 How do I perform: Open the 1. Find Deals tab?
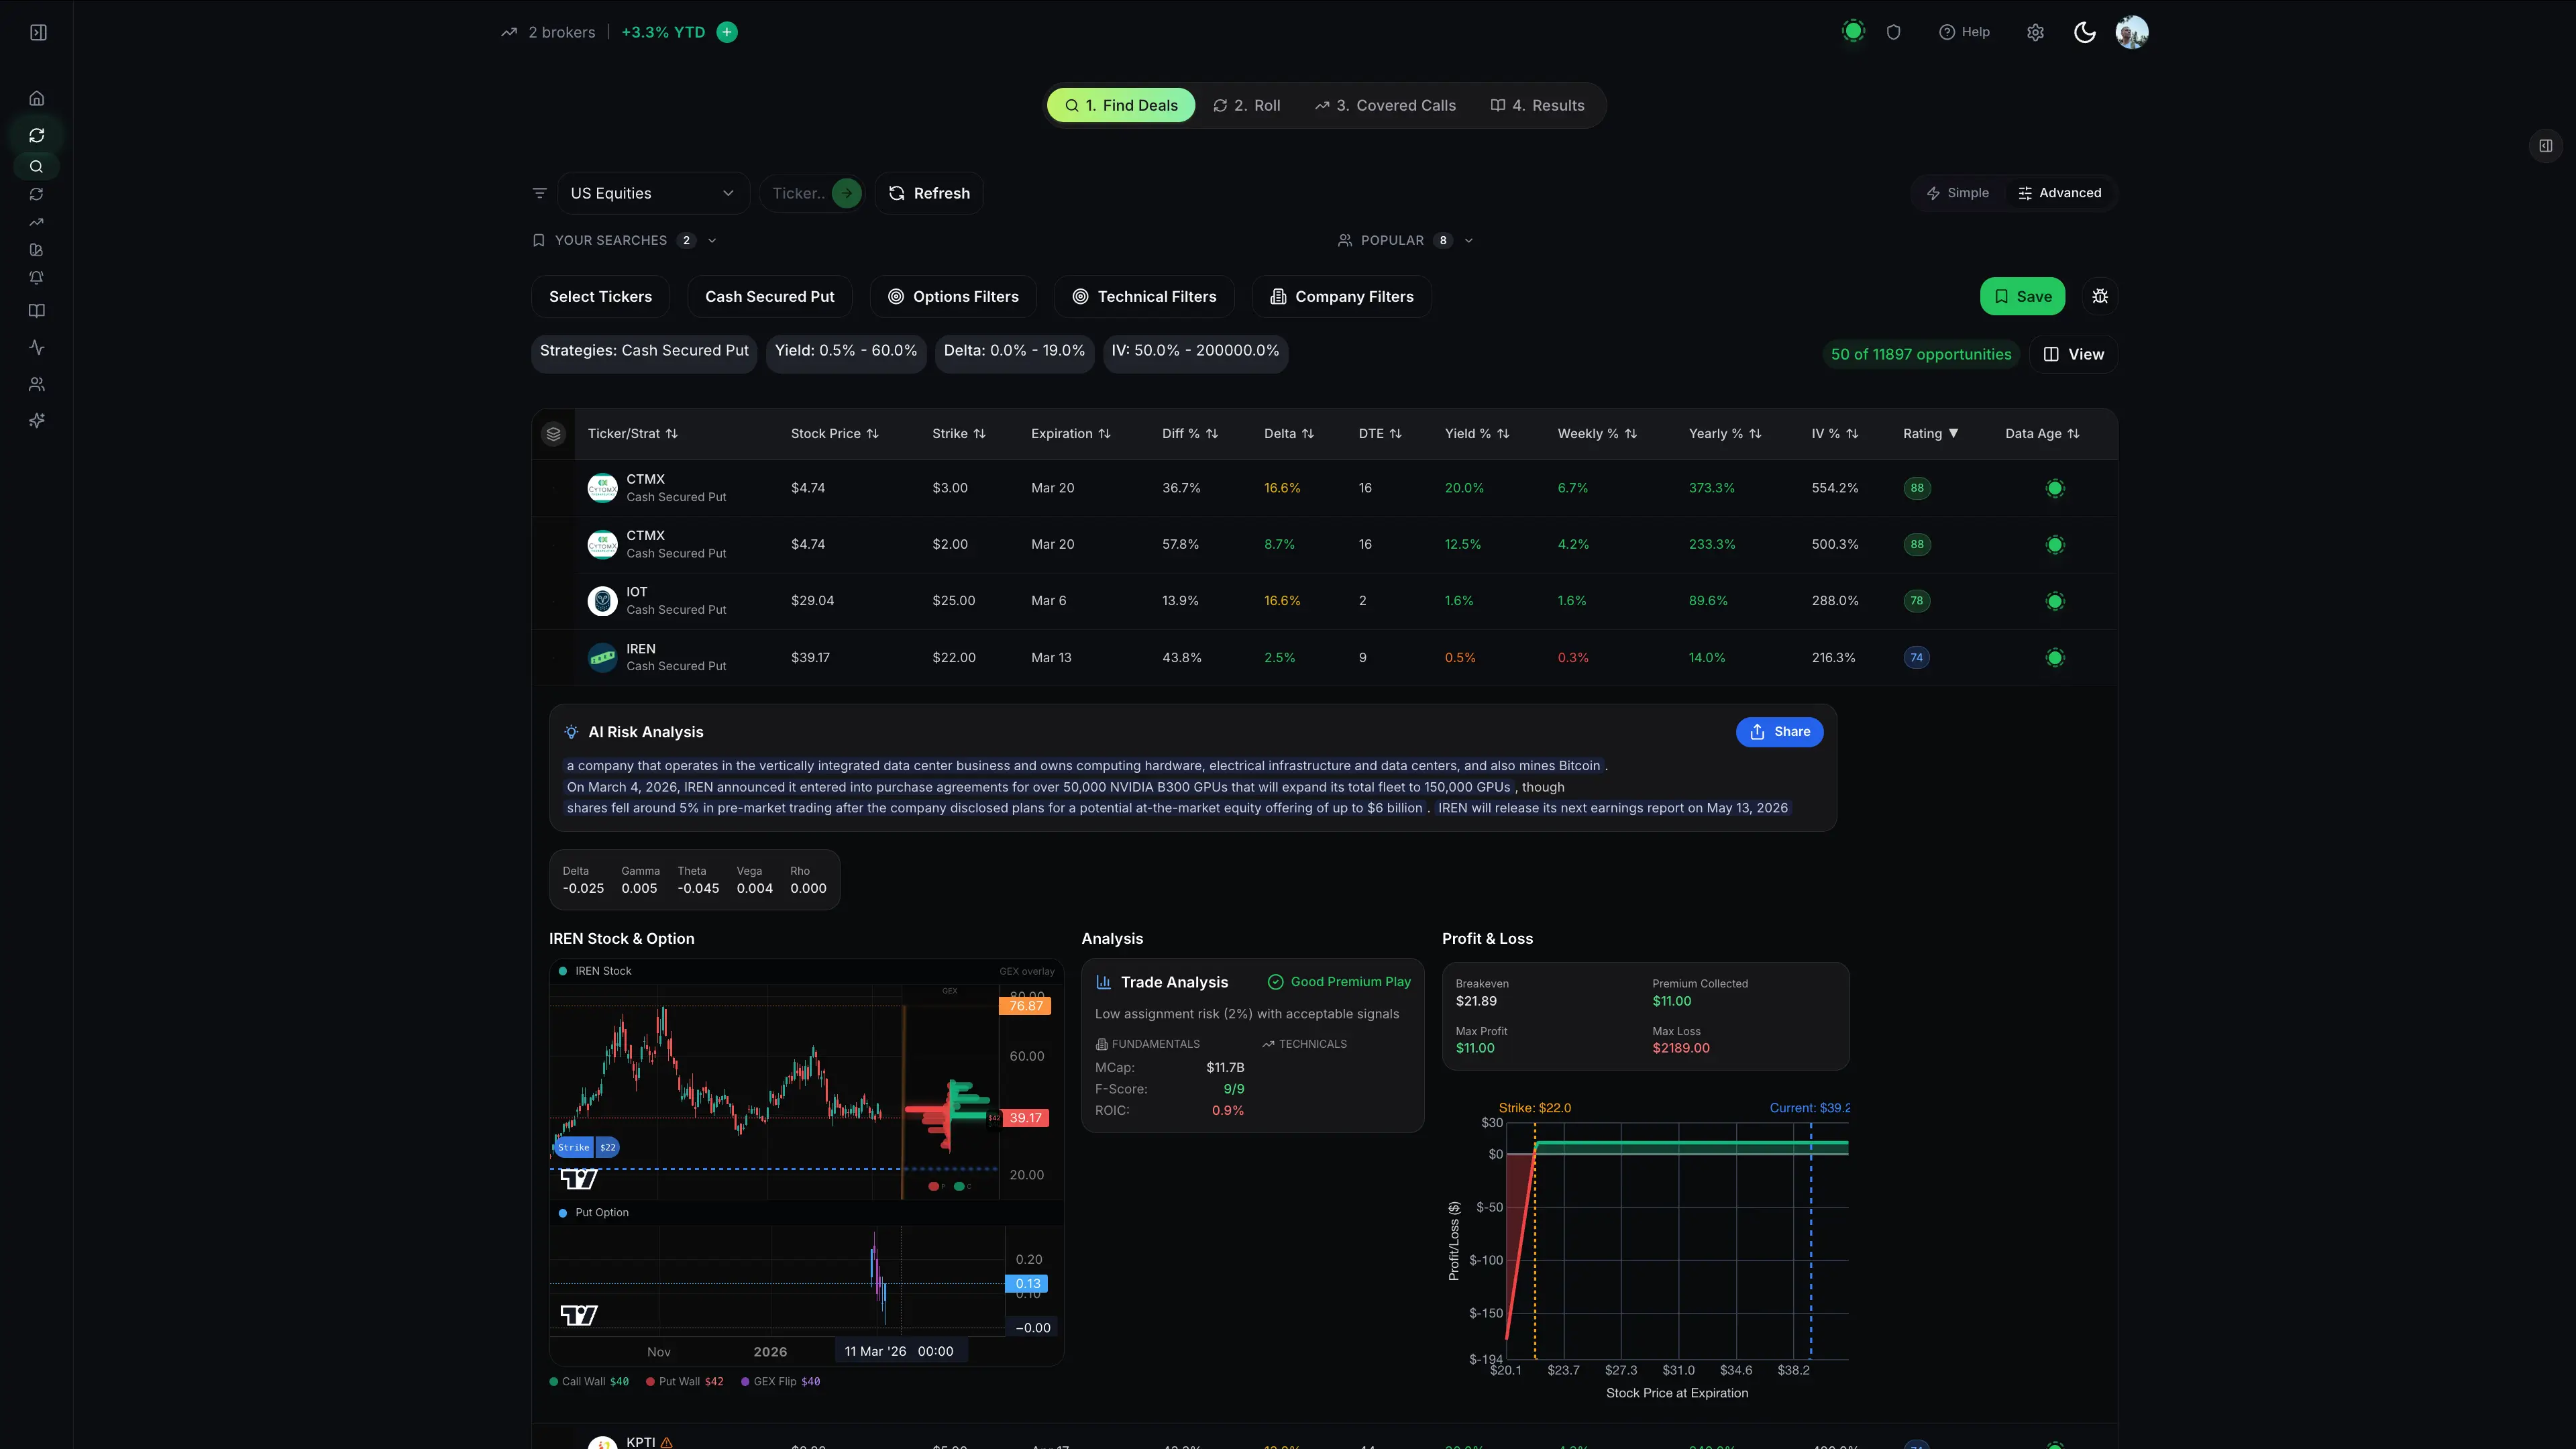(1121, 105)
